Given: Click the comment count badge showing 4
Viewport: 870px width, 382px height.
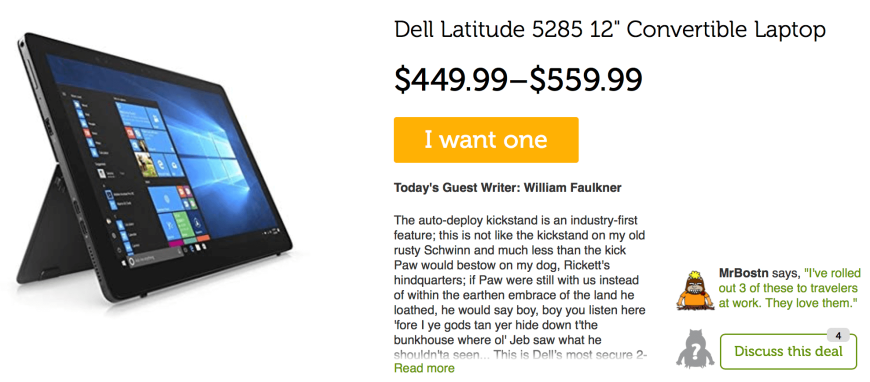Looking at the screenshot, I should 838,336.
